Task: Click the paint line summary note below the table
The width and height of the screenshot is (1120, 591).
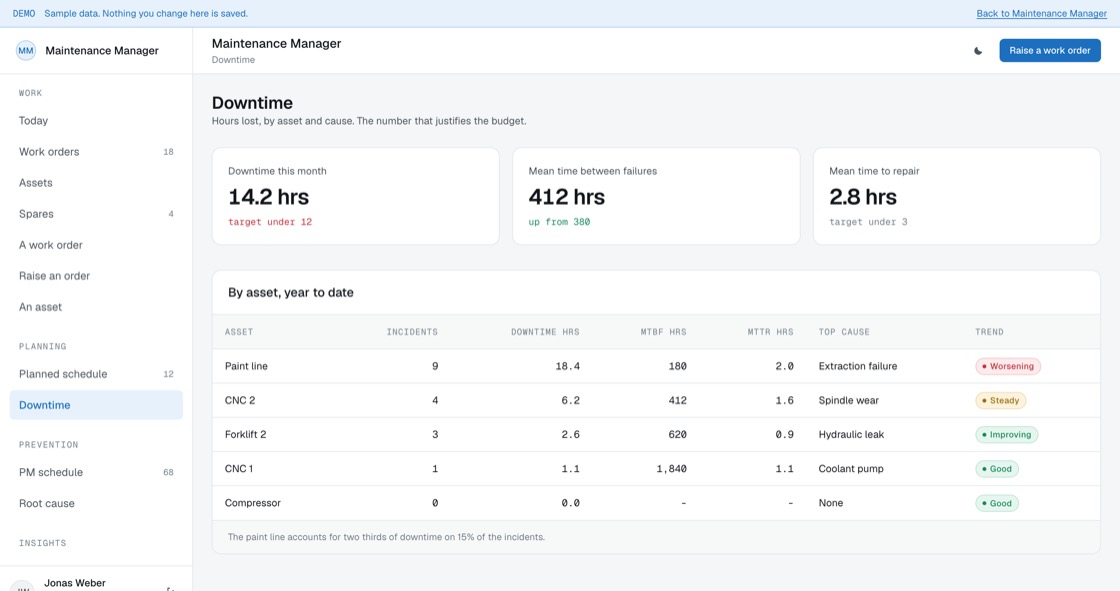Action: click(x=386, y=537)
